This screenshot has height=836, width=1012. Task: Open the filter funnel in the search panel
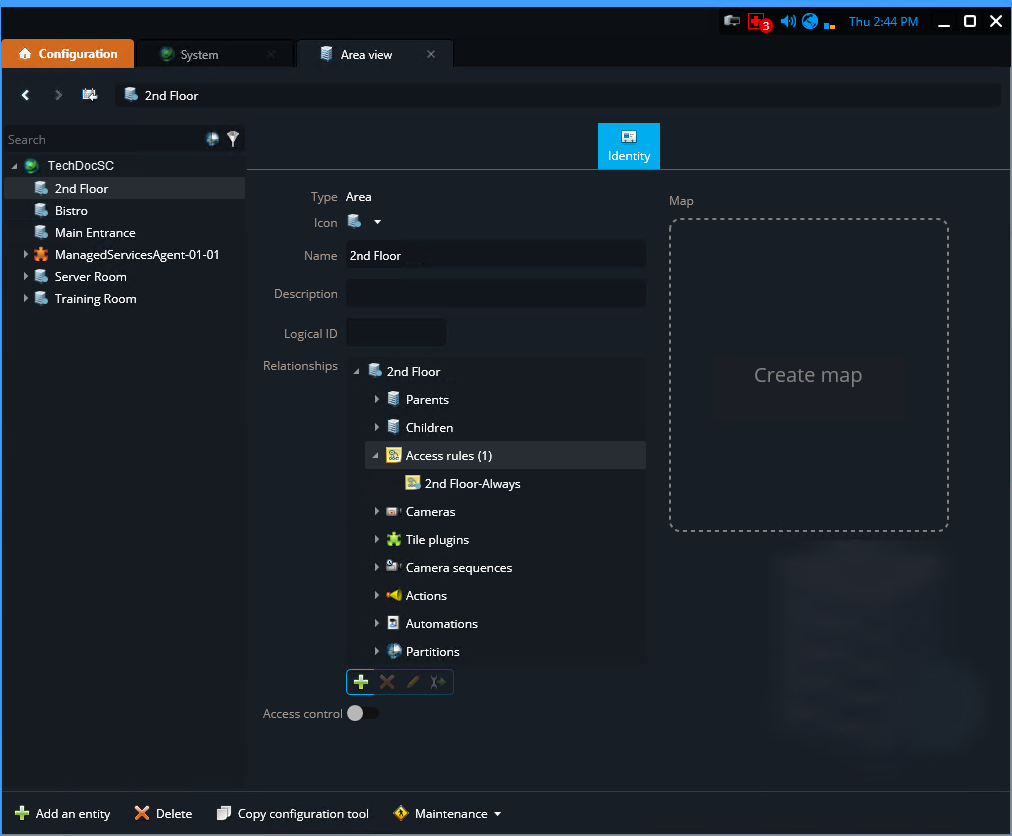pyautogui.click(x=233, y=139)
